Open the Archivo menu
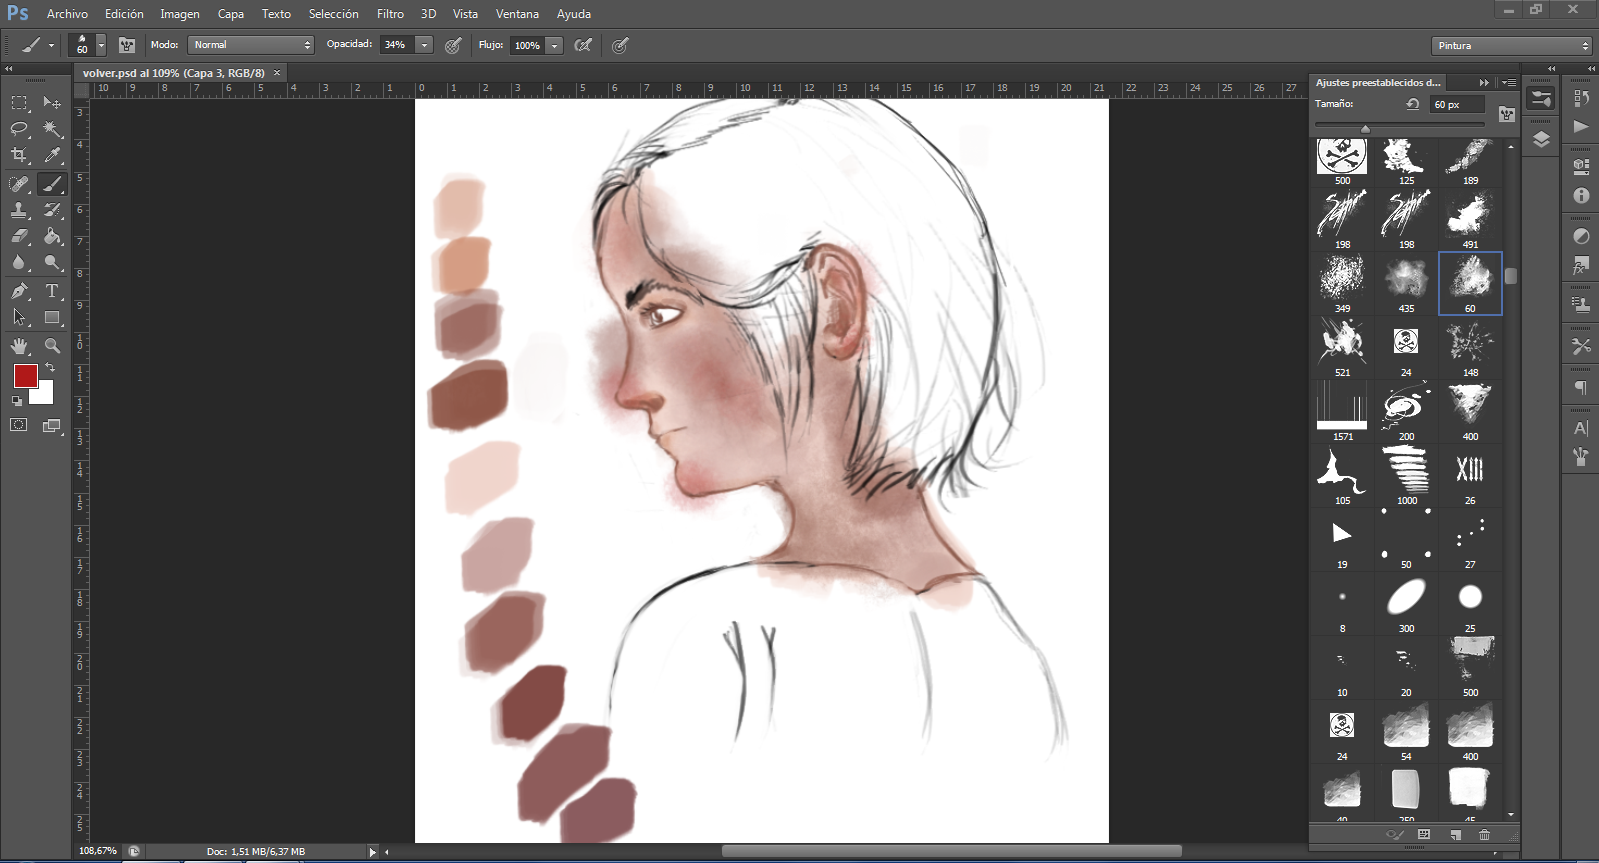The image size is (1599, 863). [67, 14]
